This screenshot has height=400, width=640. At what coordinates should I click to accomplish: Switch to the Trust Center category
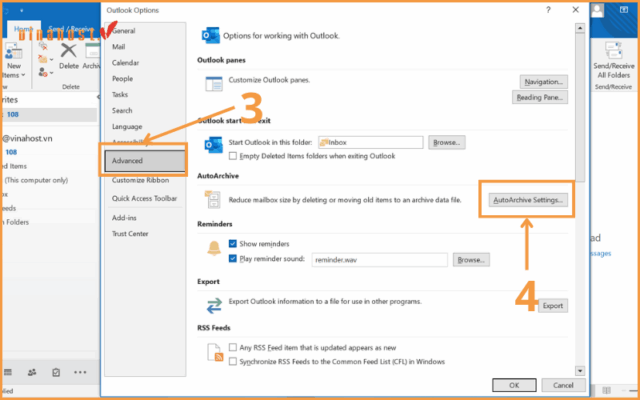[x=132, y=233]
